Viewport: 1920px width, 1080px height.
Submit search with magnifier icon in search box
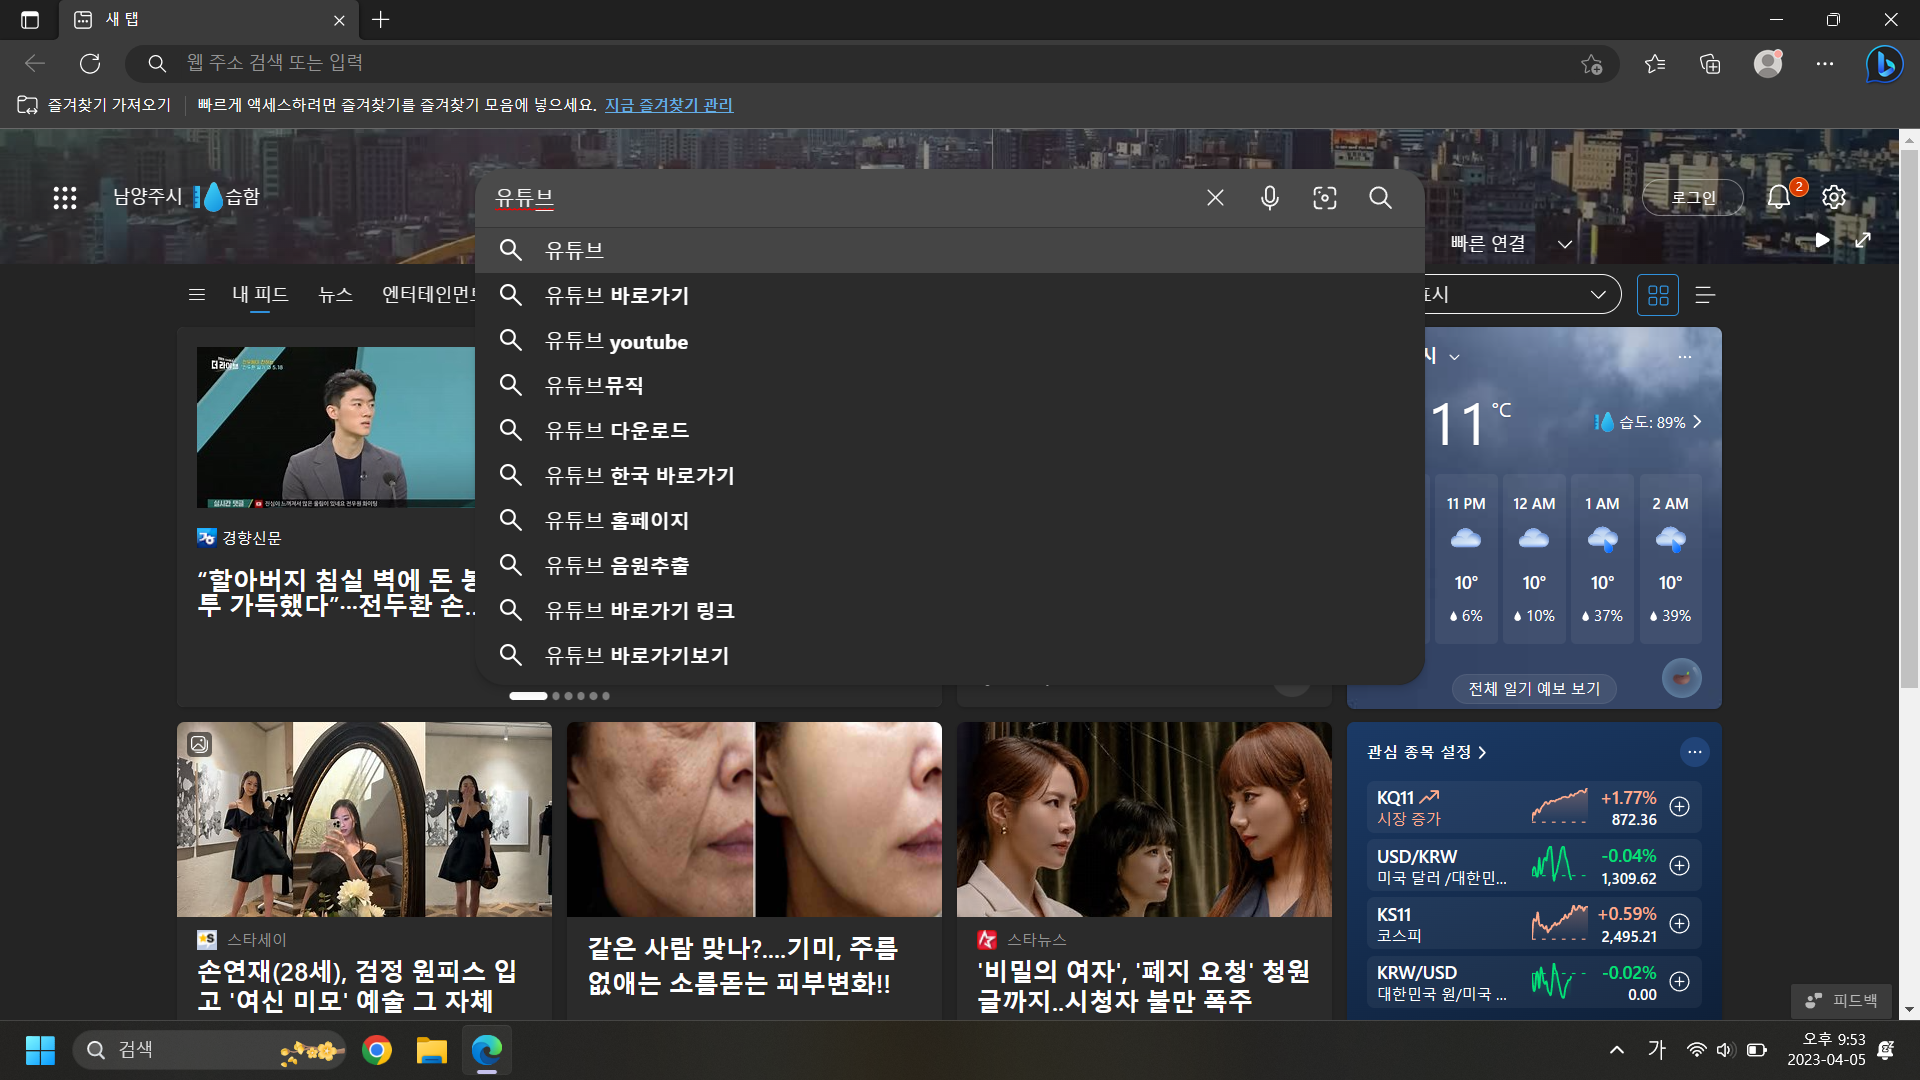(1380, 198)
